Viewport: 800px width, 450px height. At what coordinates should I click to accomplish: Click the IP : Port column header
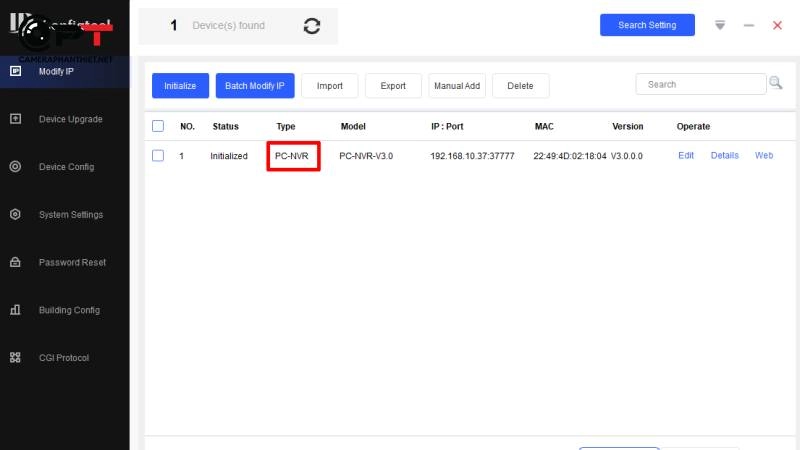tap(447, 127)
